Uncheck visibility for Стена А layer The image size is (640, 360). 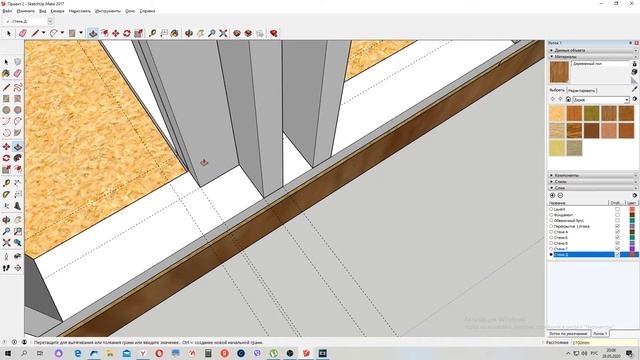tap(617, 232)
